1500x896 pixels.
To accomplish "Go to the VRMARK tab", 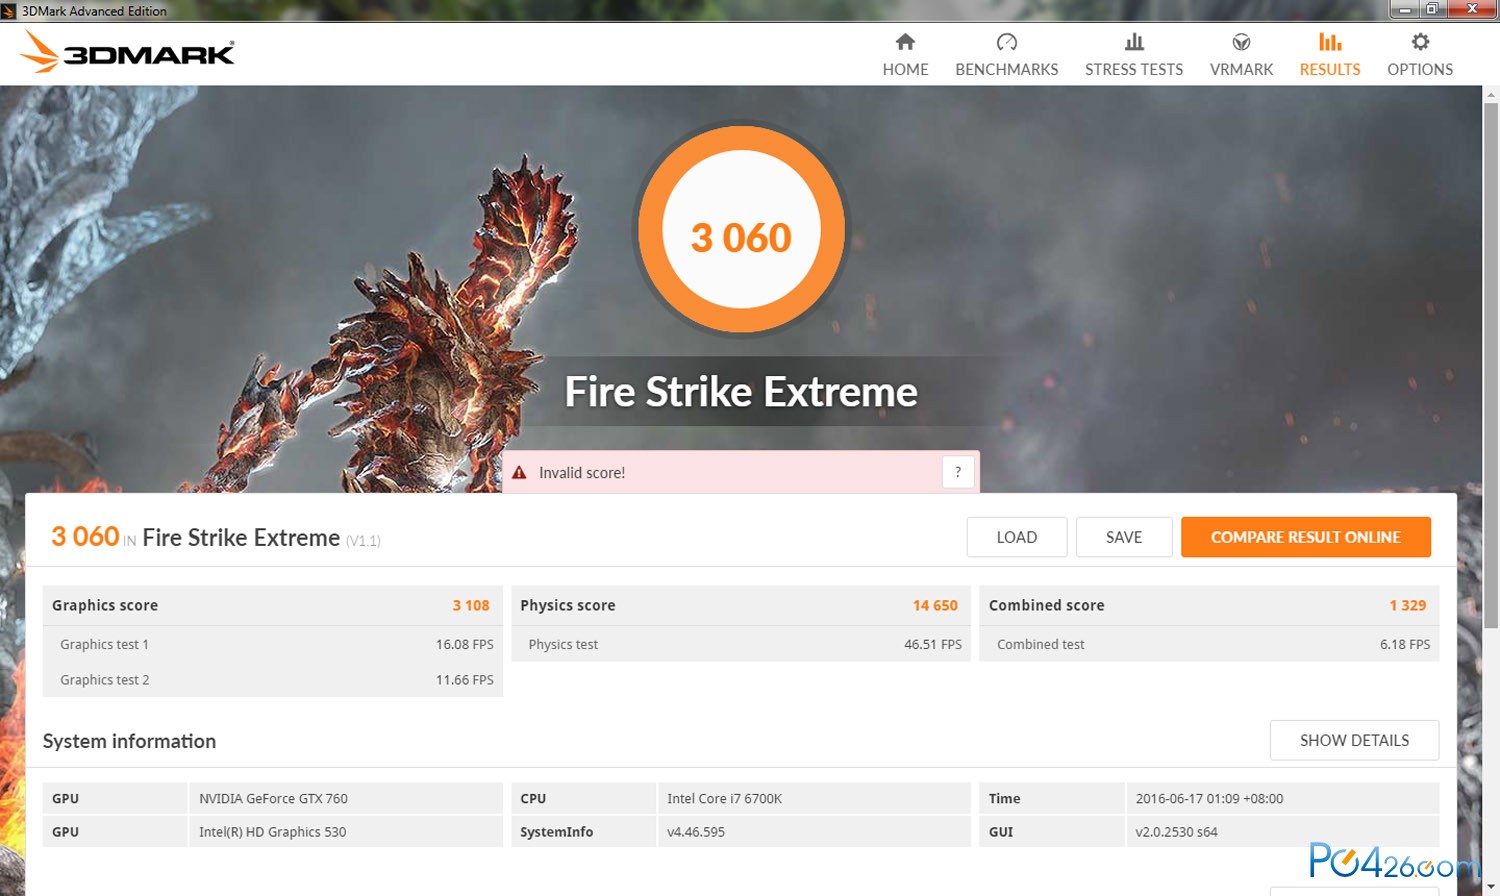I will 1241,54.
